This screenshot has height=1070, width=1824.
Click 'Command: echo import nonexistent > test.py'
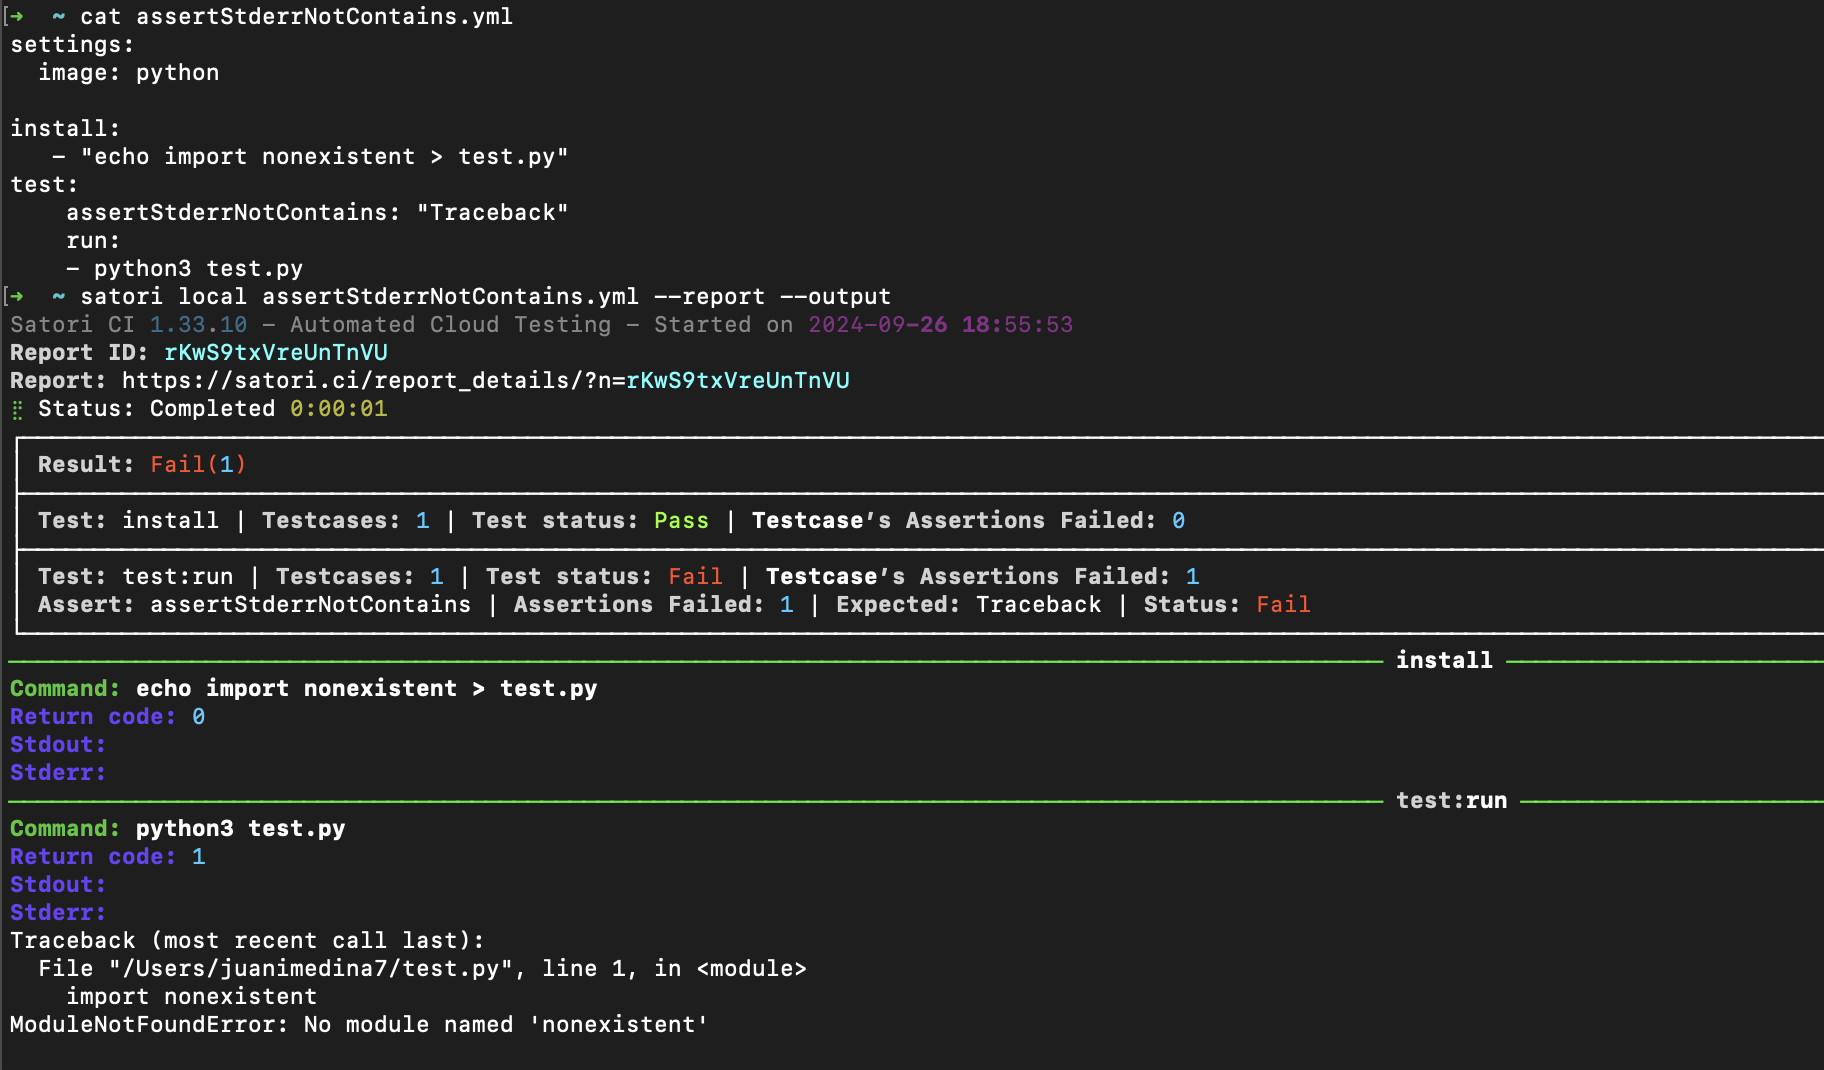[303, 689]
